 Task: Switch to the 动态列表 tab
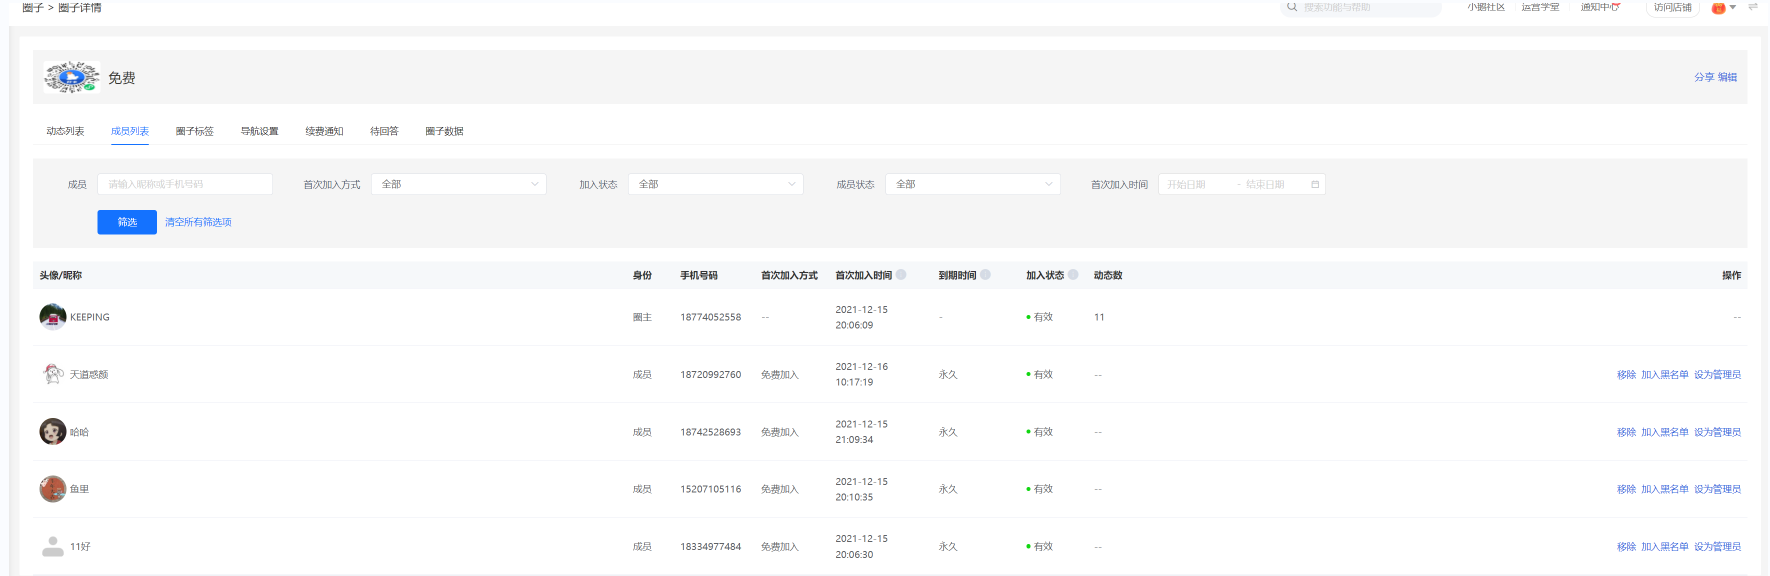[x=65, y=131]
